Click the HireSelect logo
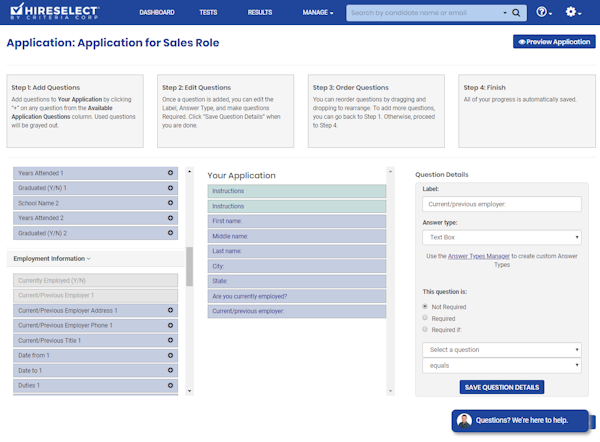Viewport: 600px width, 442px height. point(58,13)
